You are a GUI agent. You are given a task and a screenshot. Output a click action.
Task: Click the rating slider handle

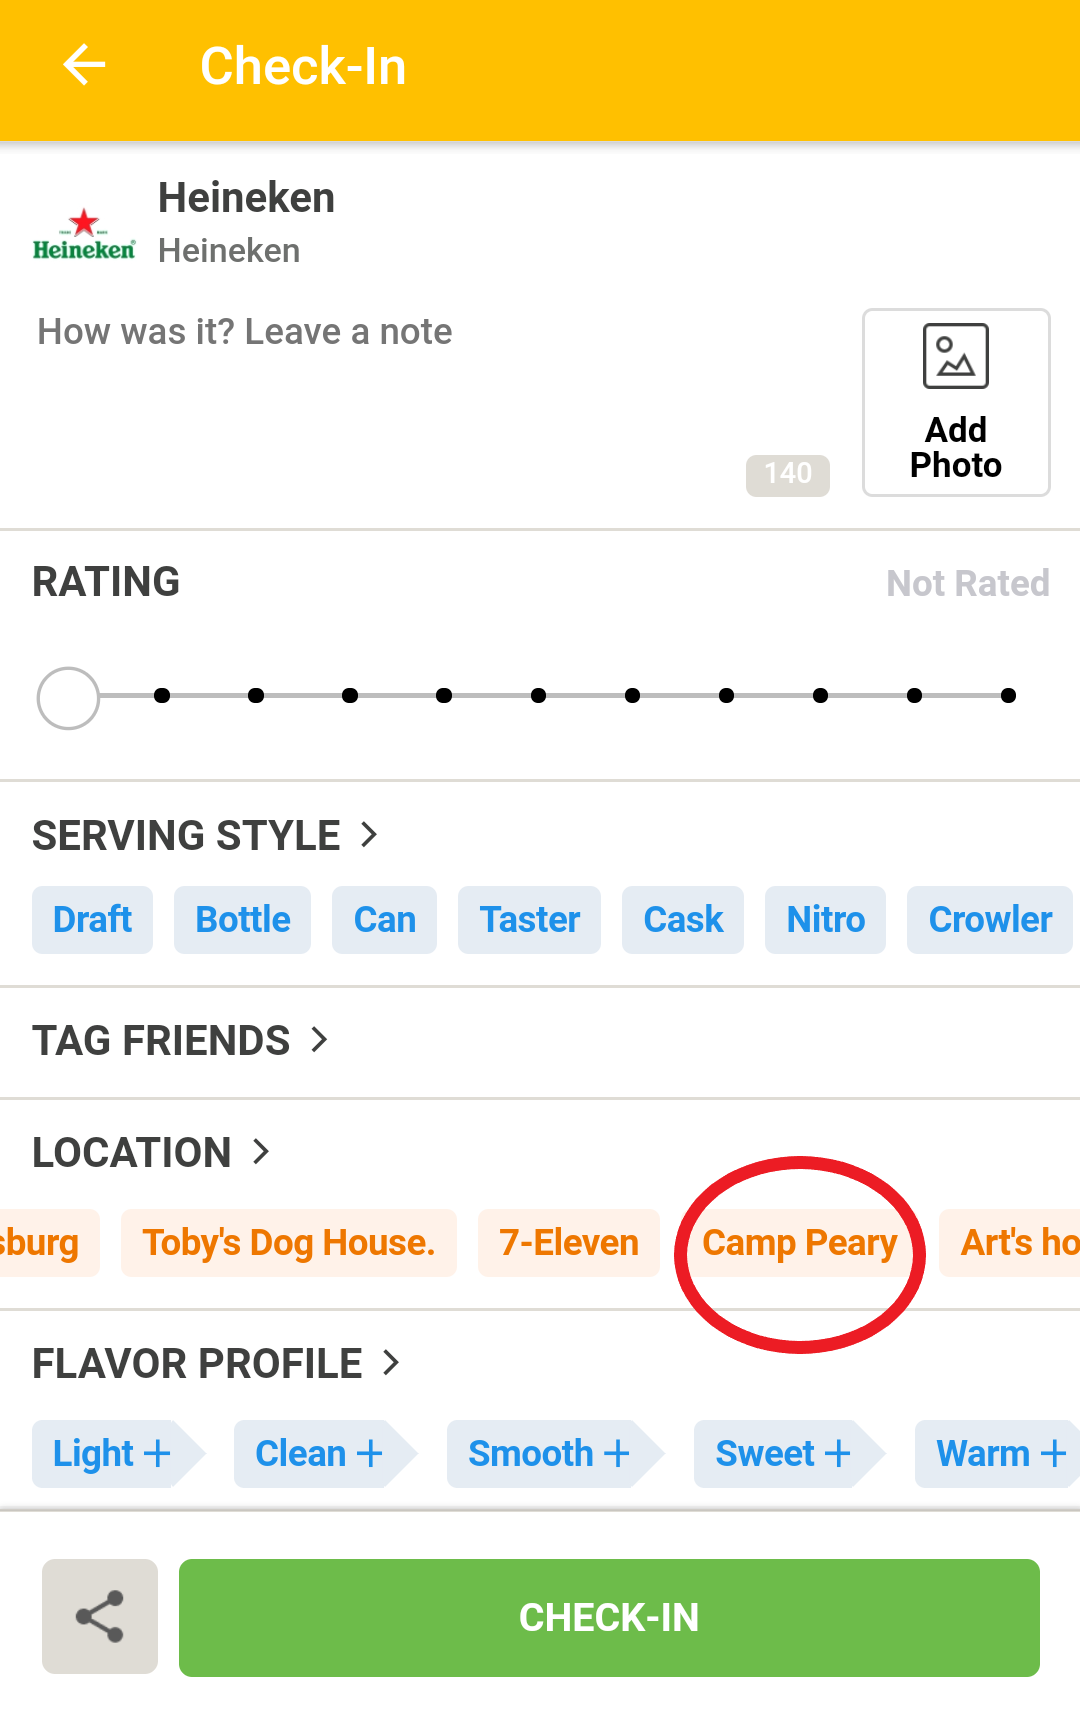click(68, 697)
